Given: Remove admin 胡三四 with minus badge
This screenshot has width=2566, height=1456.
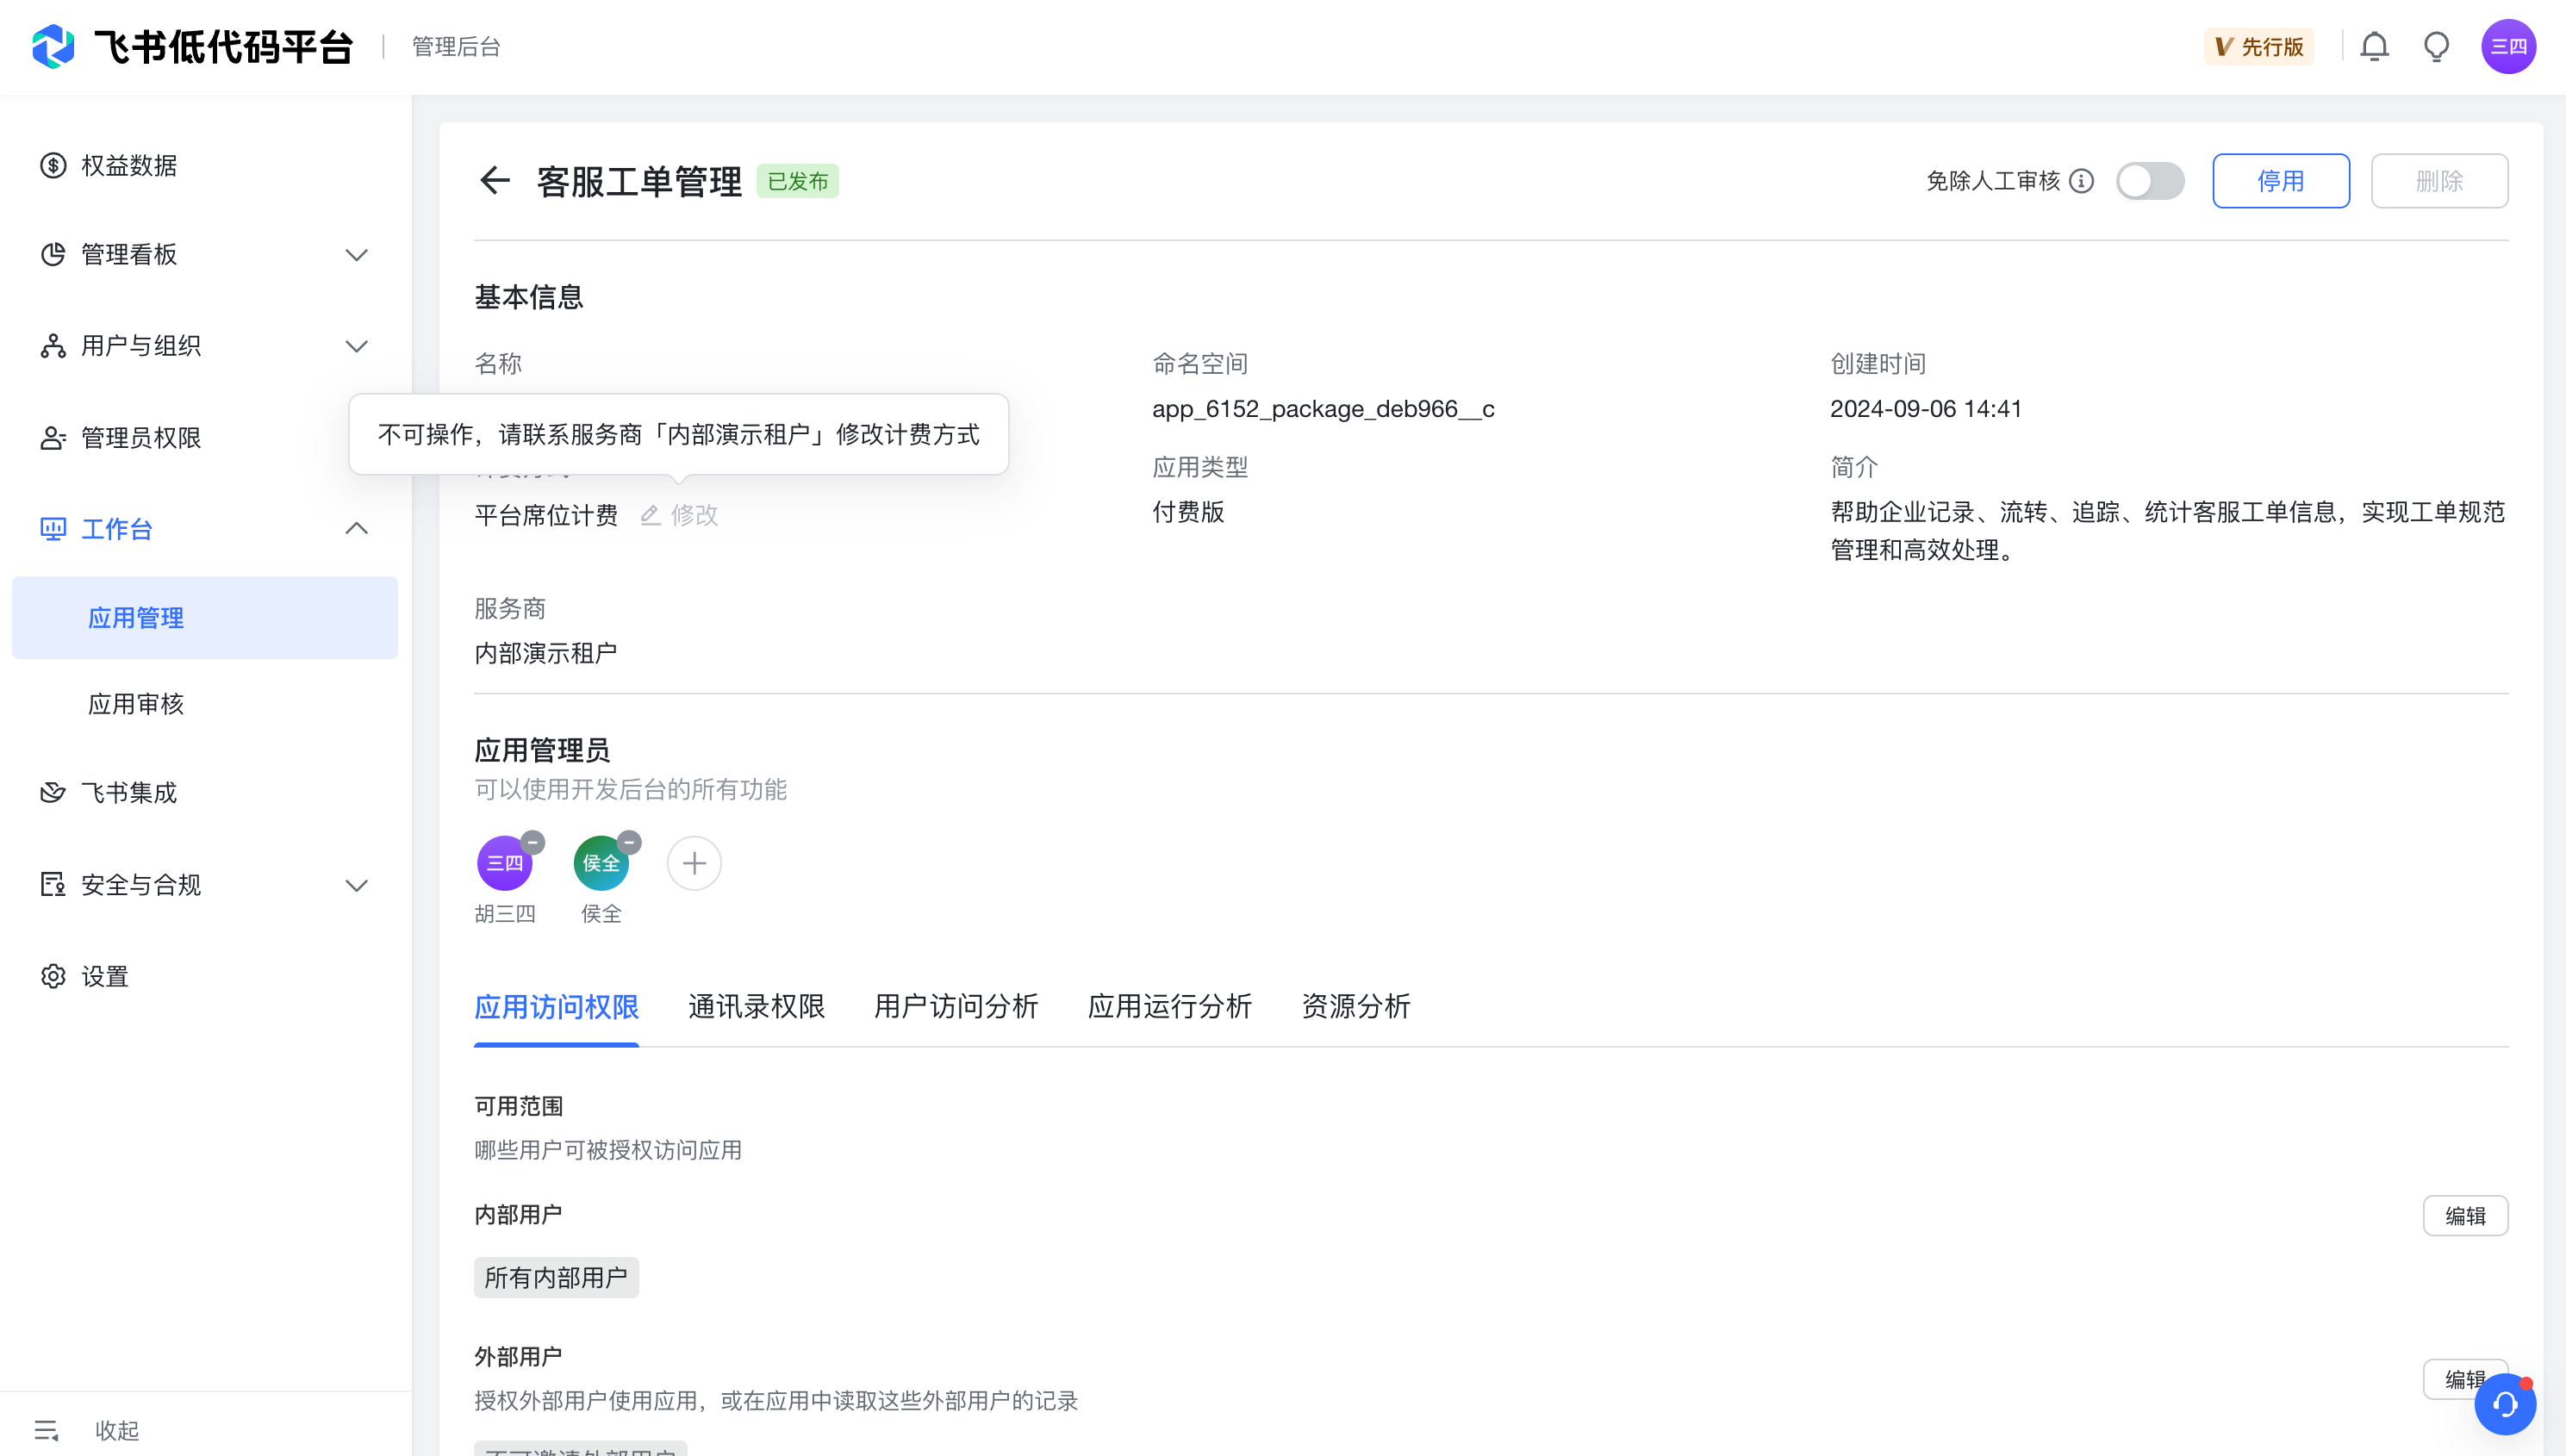Looking at the screenshot, I should [533, 842].
